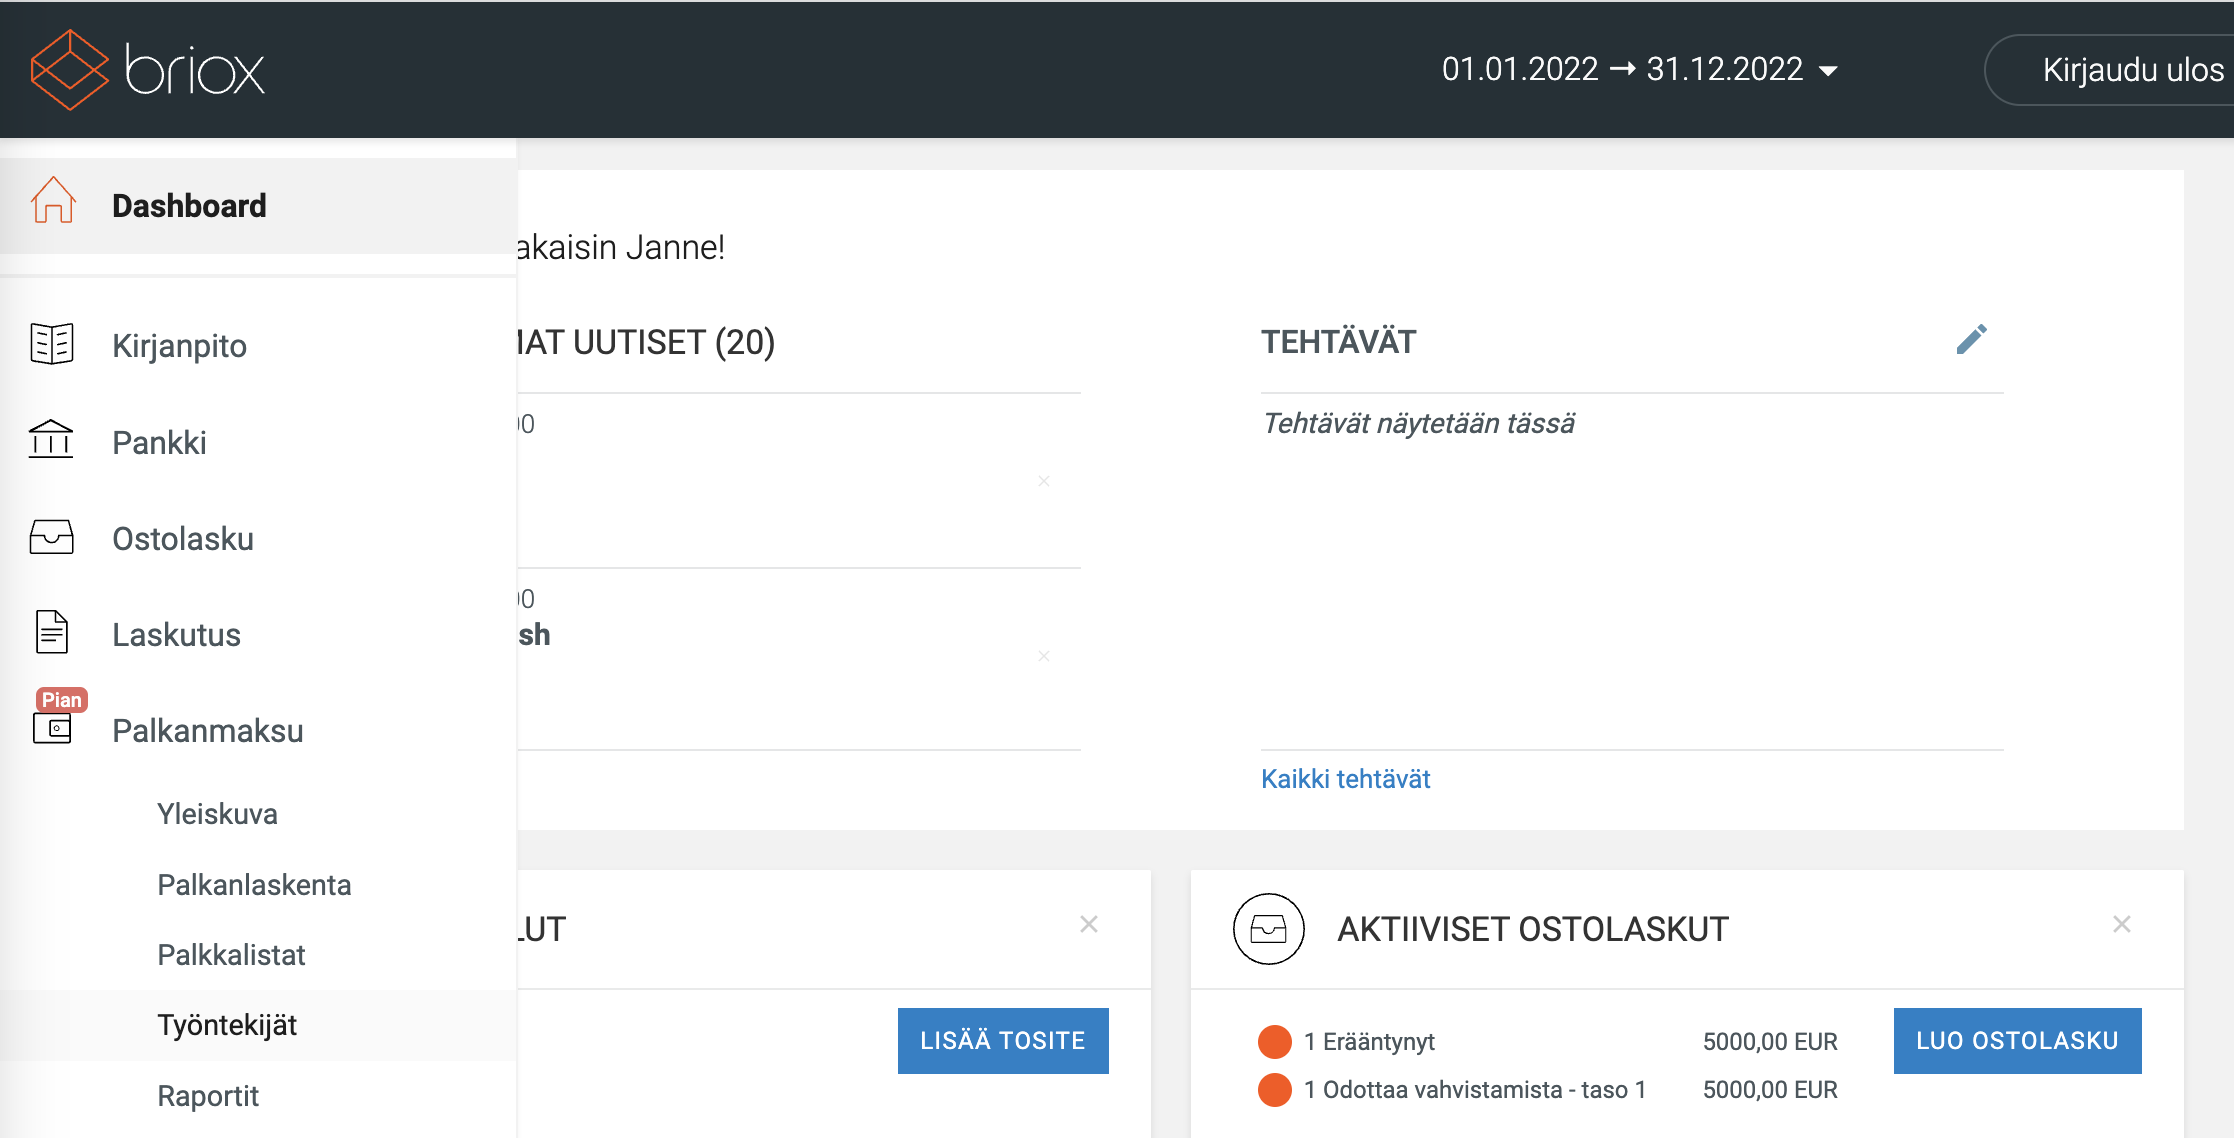
Task: Click the Aktiiviset ostolaskut round inbox icon
Action: pos(1268,928)
